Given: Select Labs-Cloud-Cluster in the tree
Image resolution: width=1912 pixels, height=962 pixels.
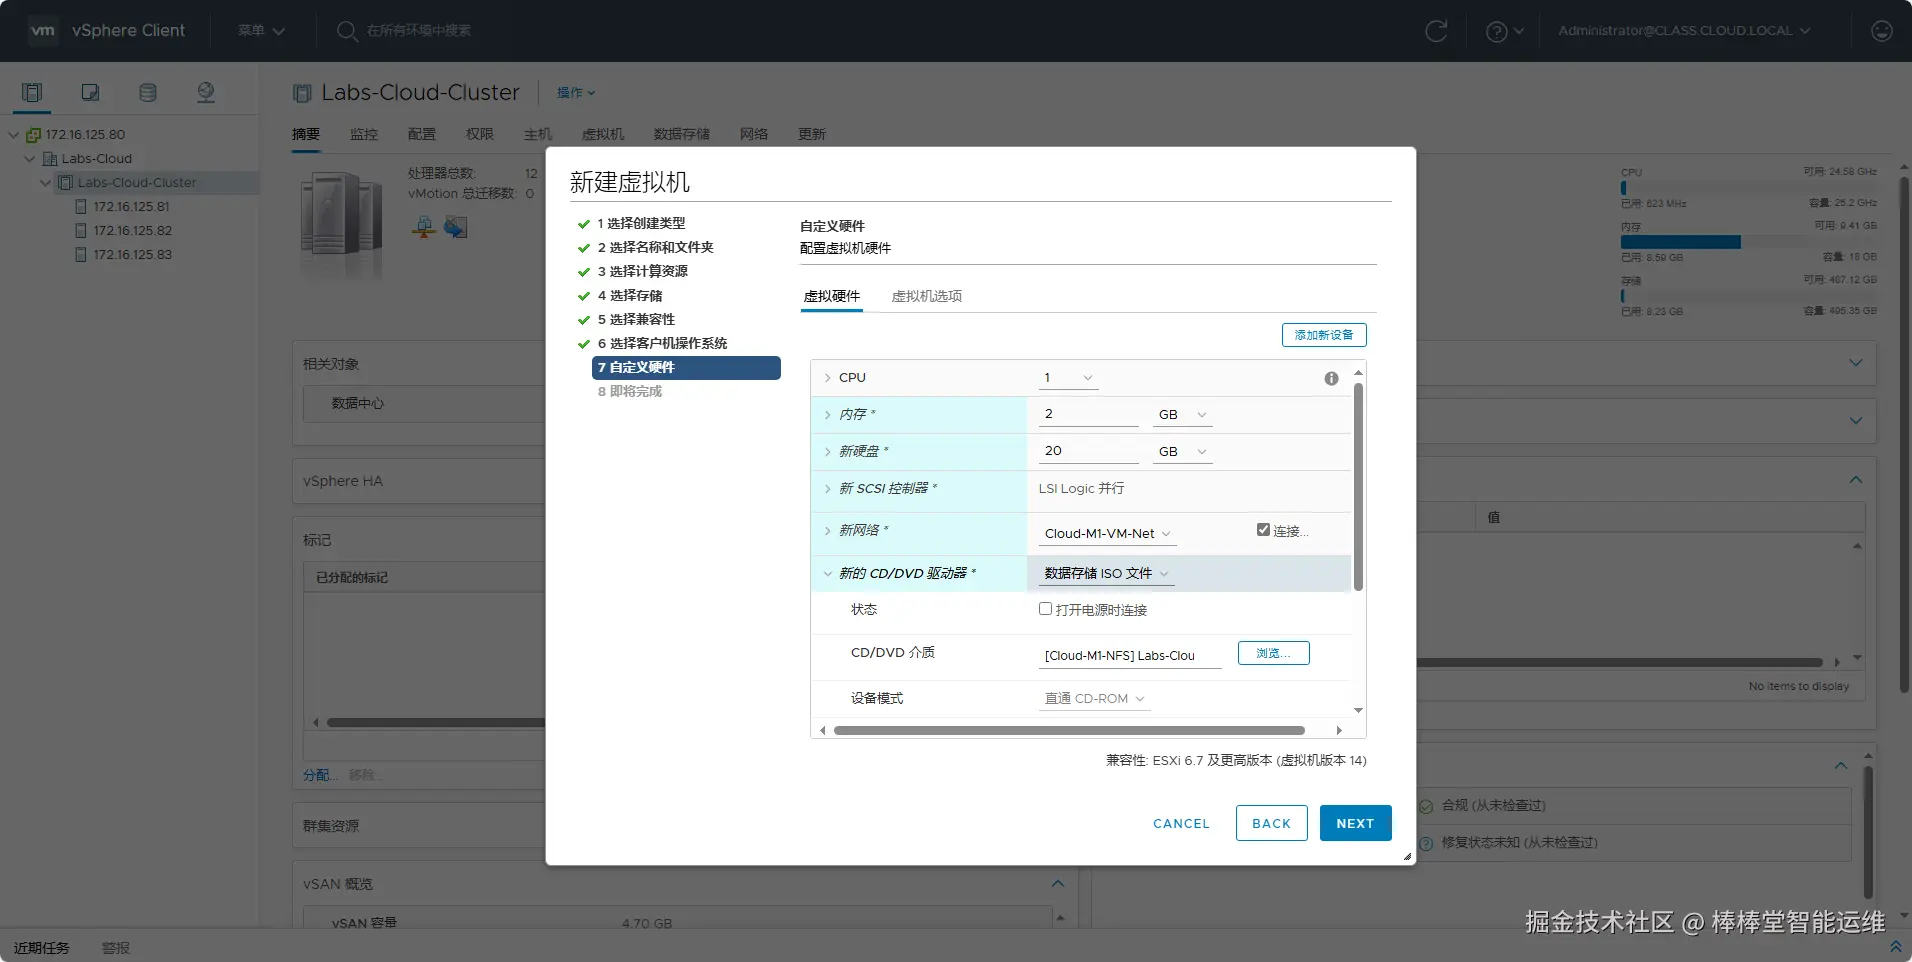Looking at the screenshot, I should pos(137,183).
